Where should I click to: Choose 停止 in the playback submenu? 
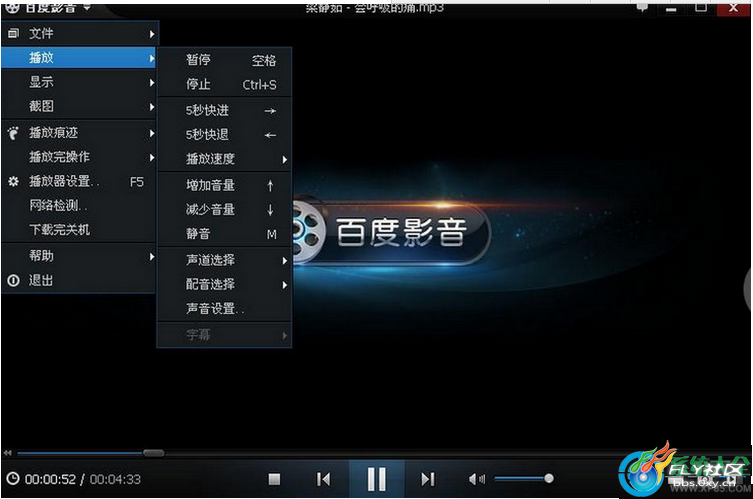[225, 85]
